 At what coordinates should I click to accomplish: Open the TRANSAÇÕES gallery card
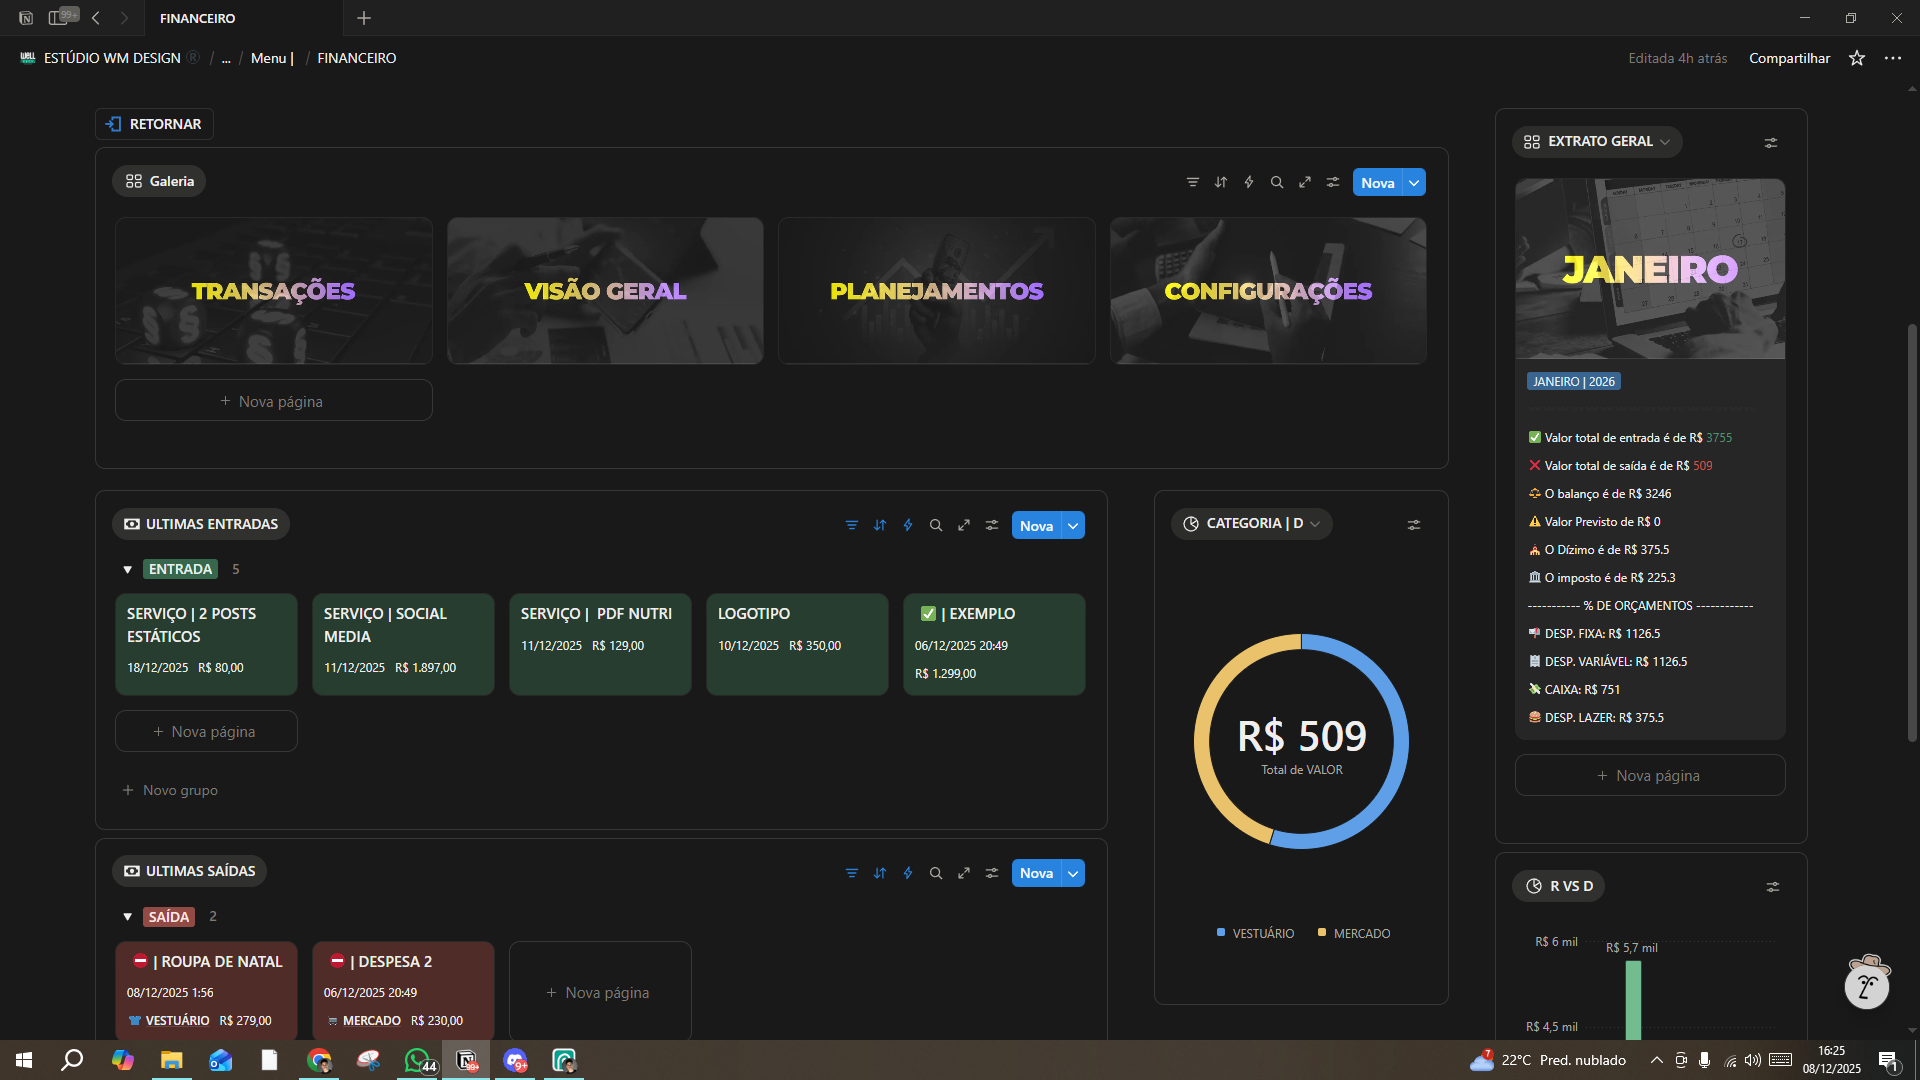273,291
